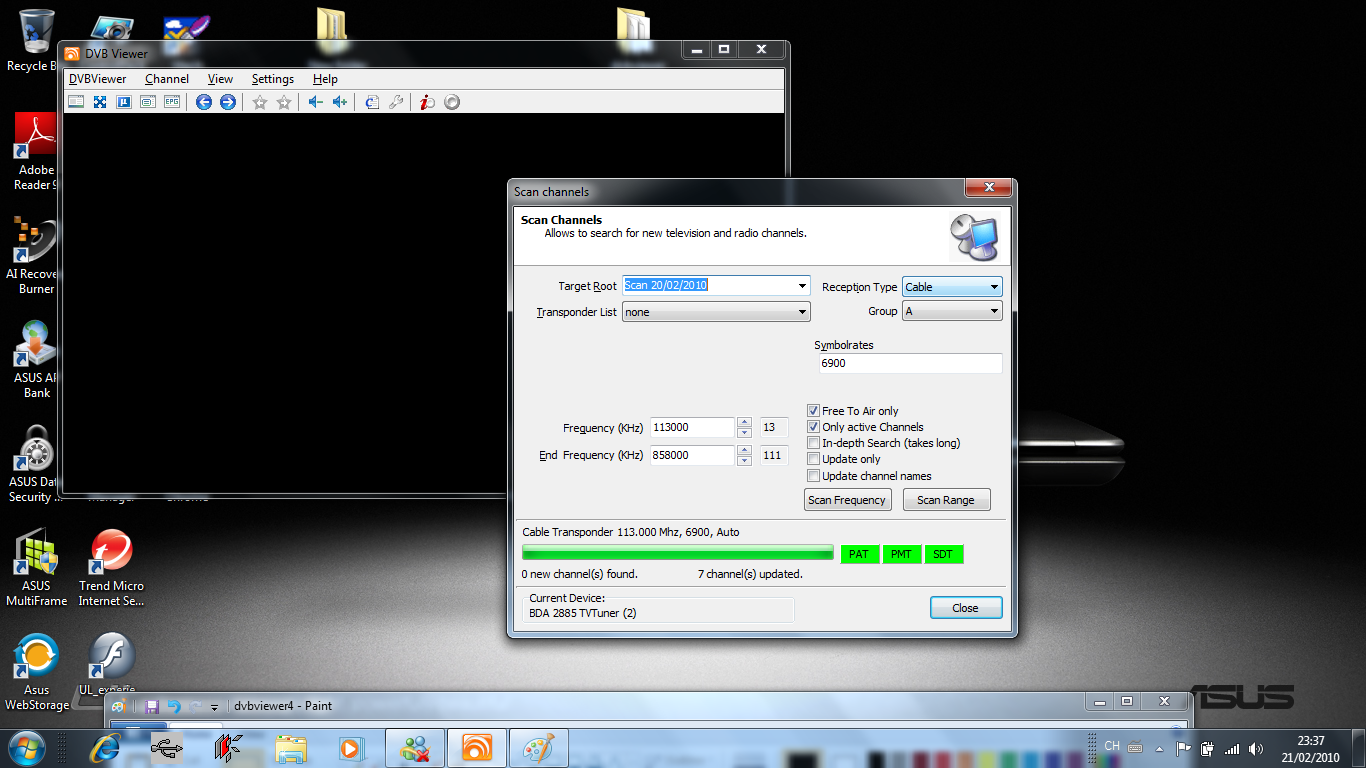Decrease volume with the speaker minus icon

pos(315,102)
